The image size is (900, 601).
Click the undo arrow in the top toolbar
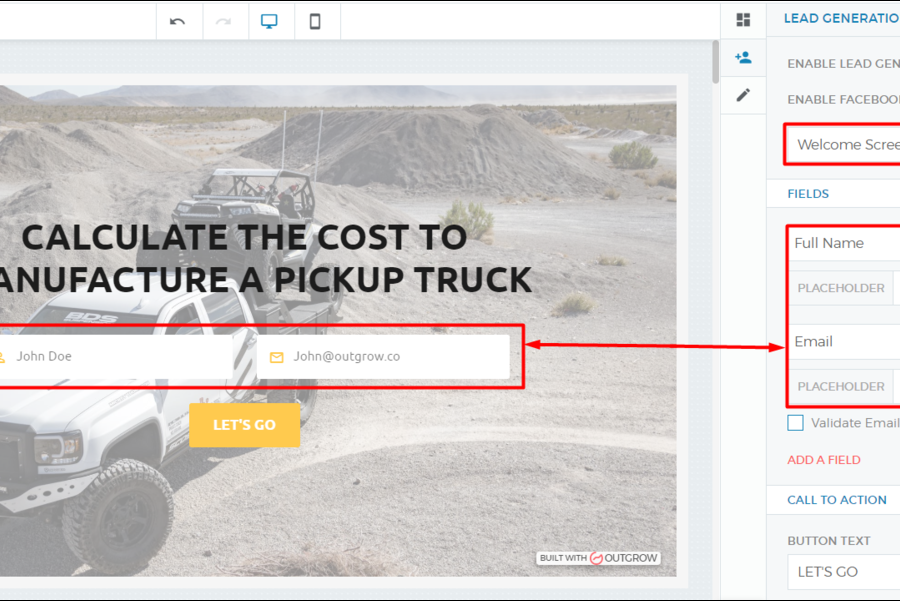click(178, 21)
